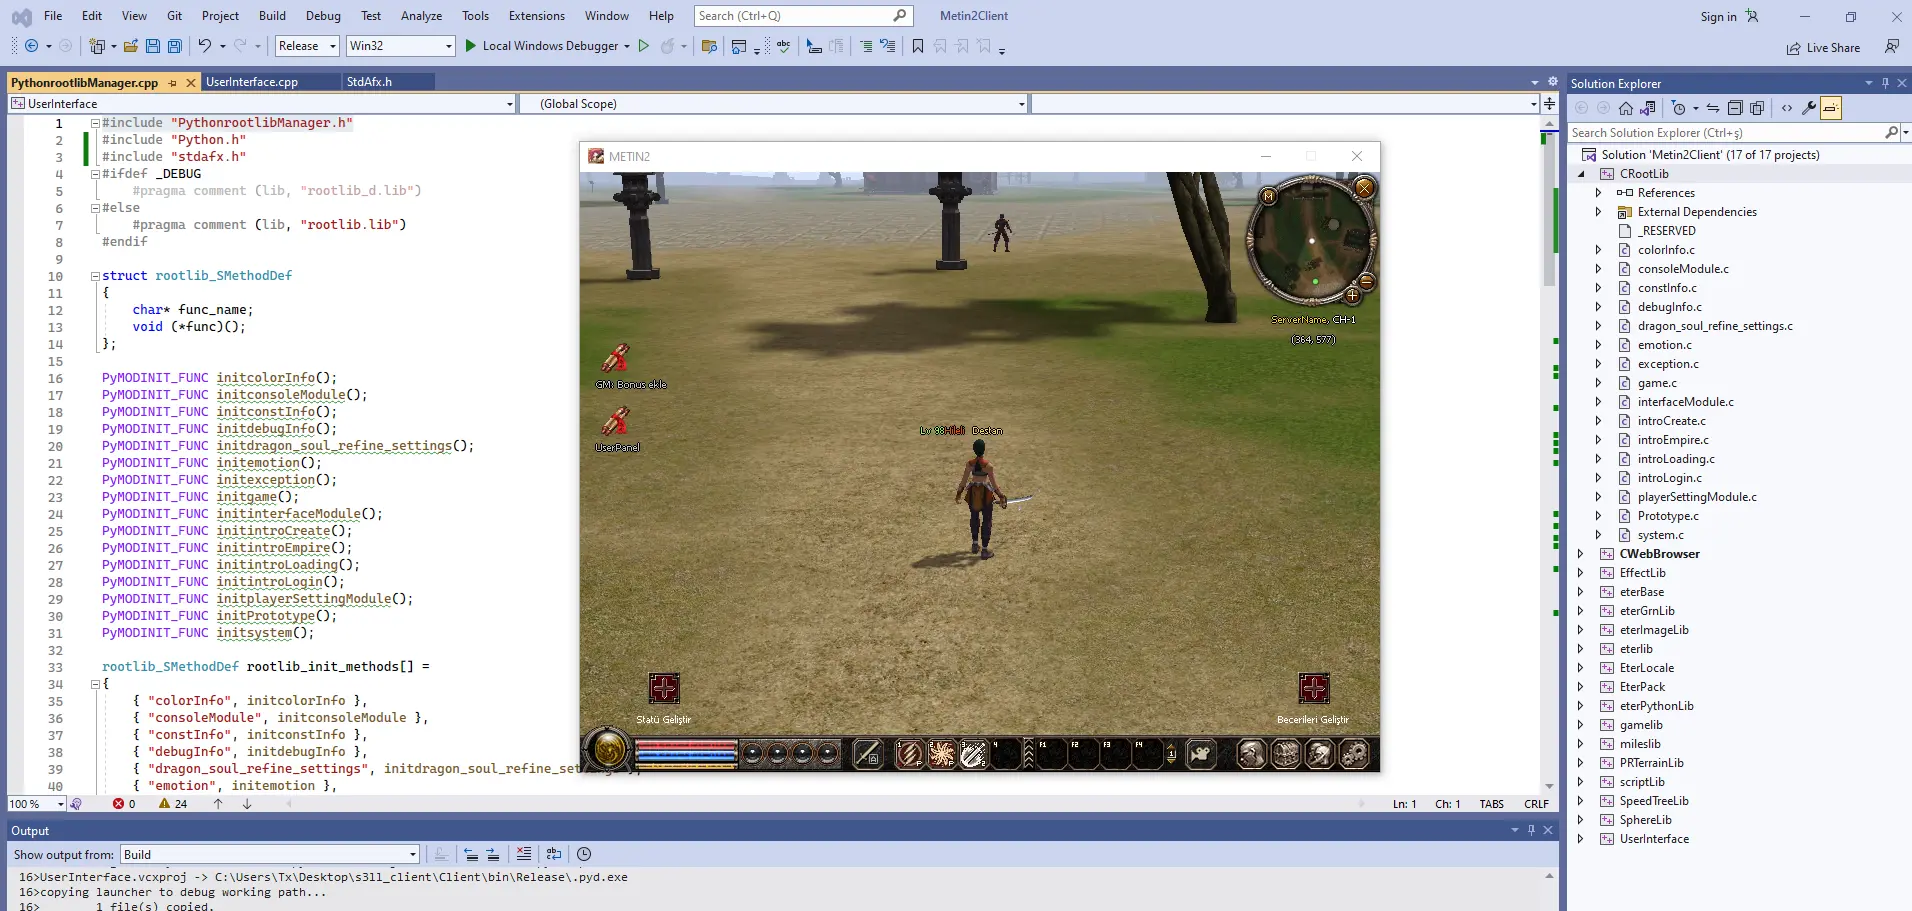
Task: Open the Win32 platform dropdown
Action: 400,46
